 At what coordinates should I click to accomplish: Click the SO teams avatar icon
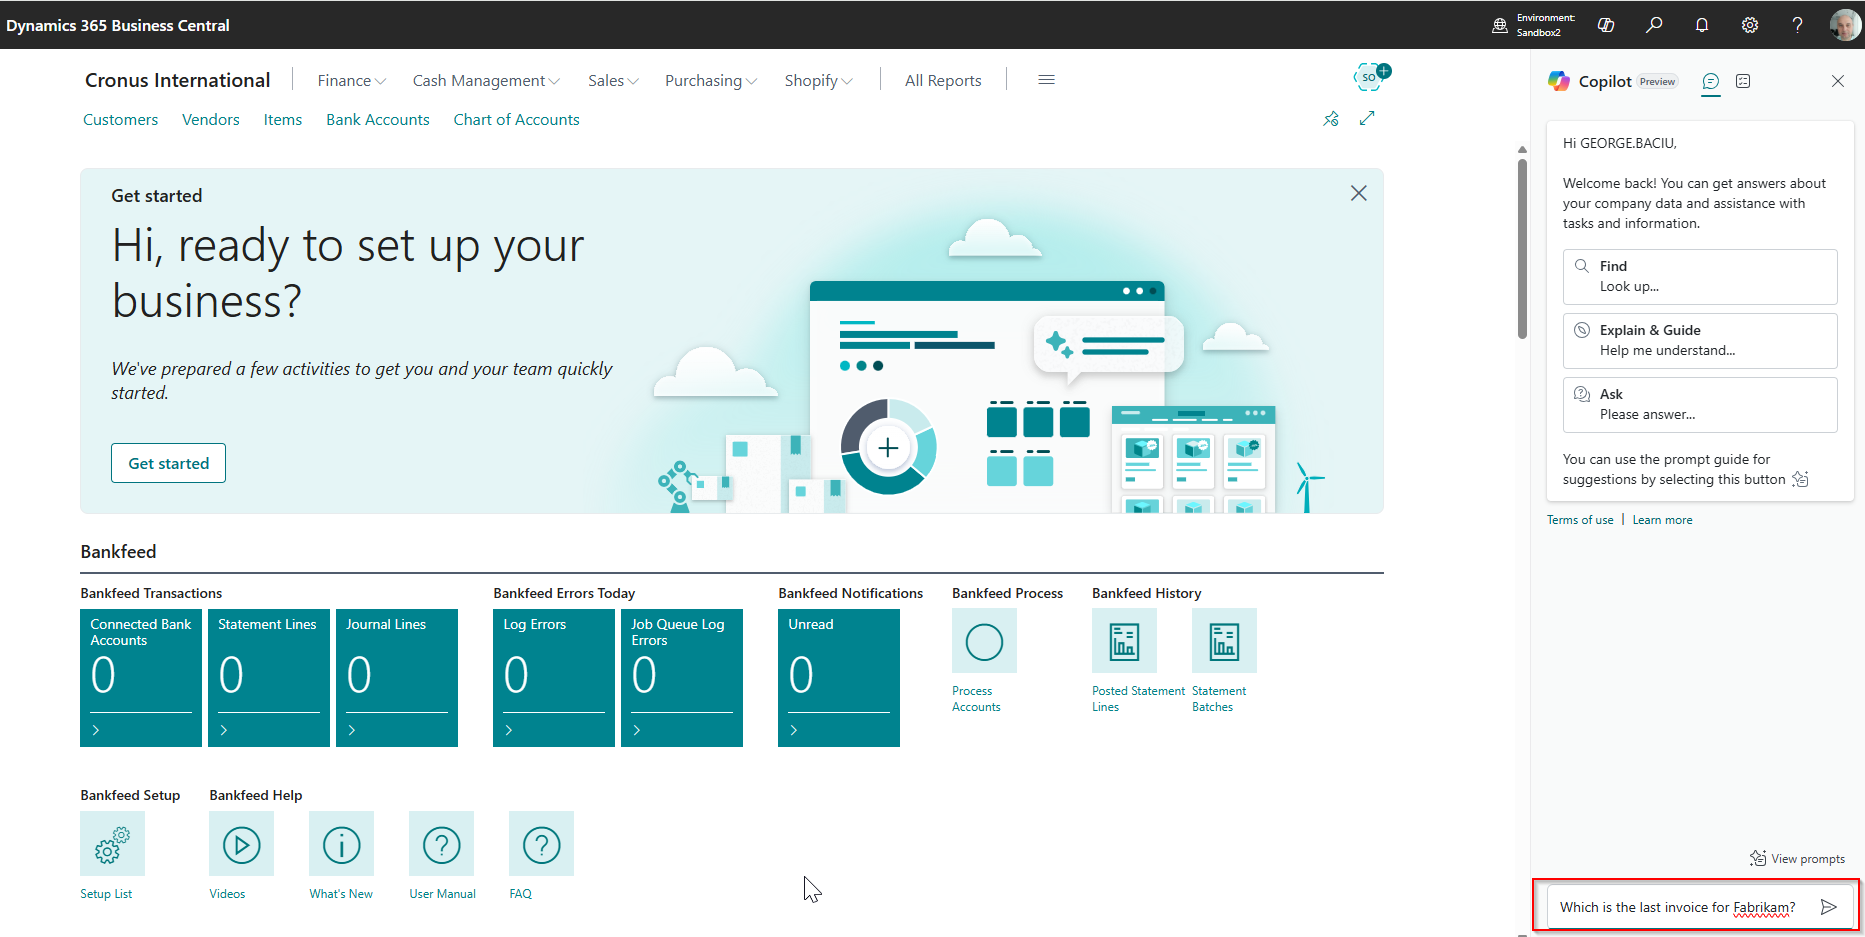[x=1371, y=76]
